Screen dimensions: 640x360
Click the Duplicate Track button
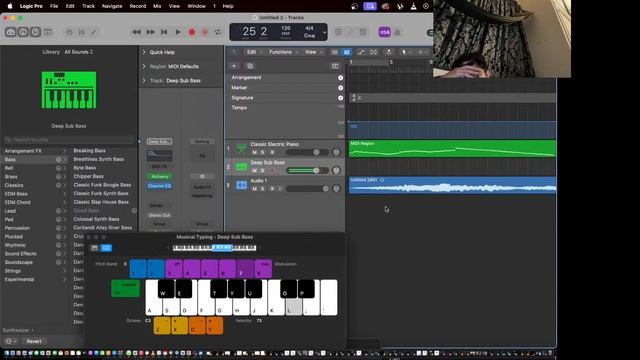250,66
